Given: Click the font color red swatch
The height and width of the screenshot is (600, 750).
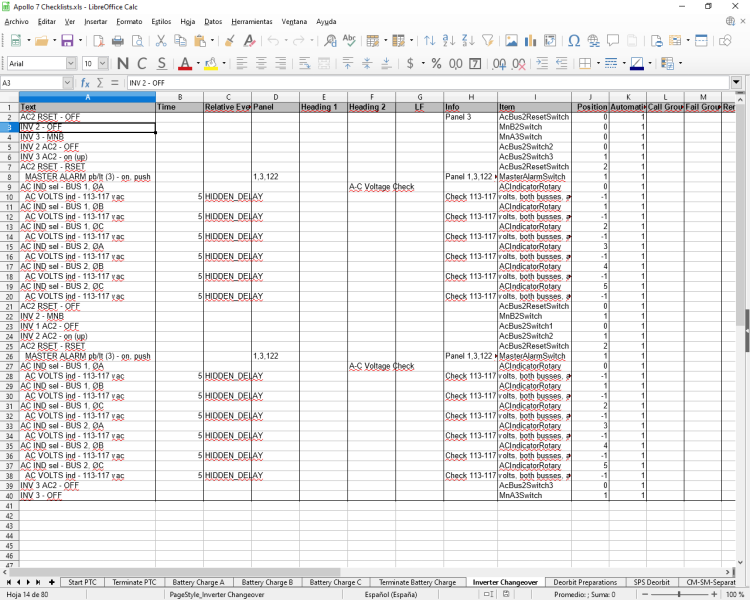Looking at the screenshot, I should 185,63.
